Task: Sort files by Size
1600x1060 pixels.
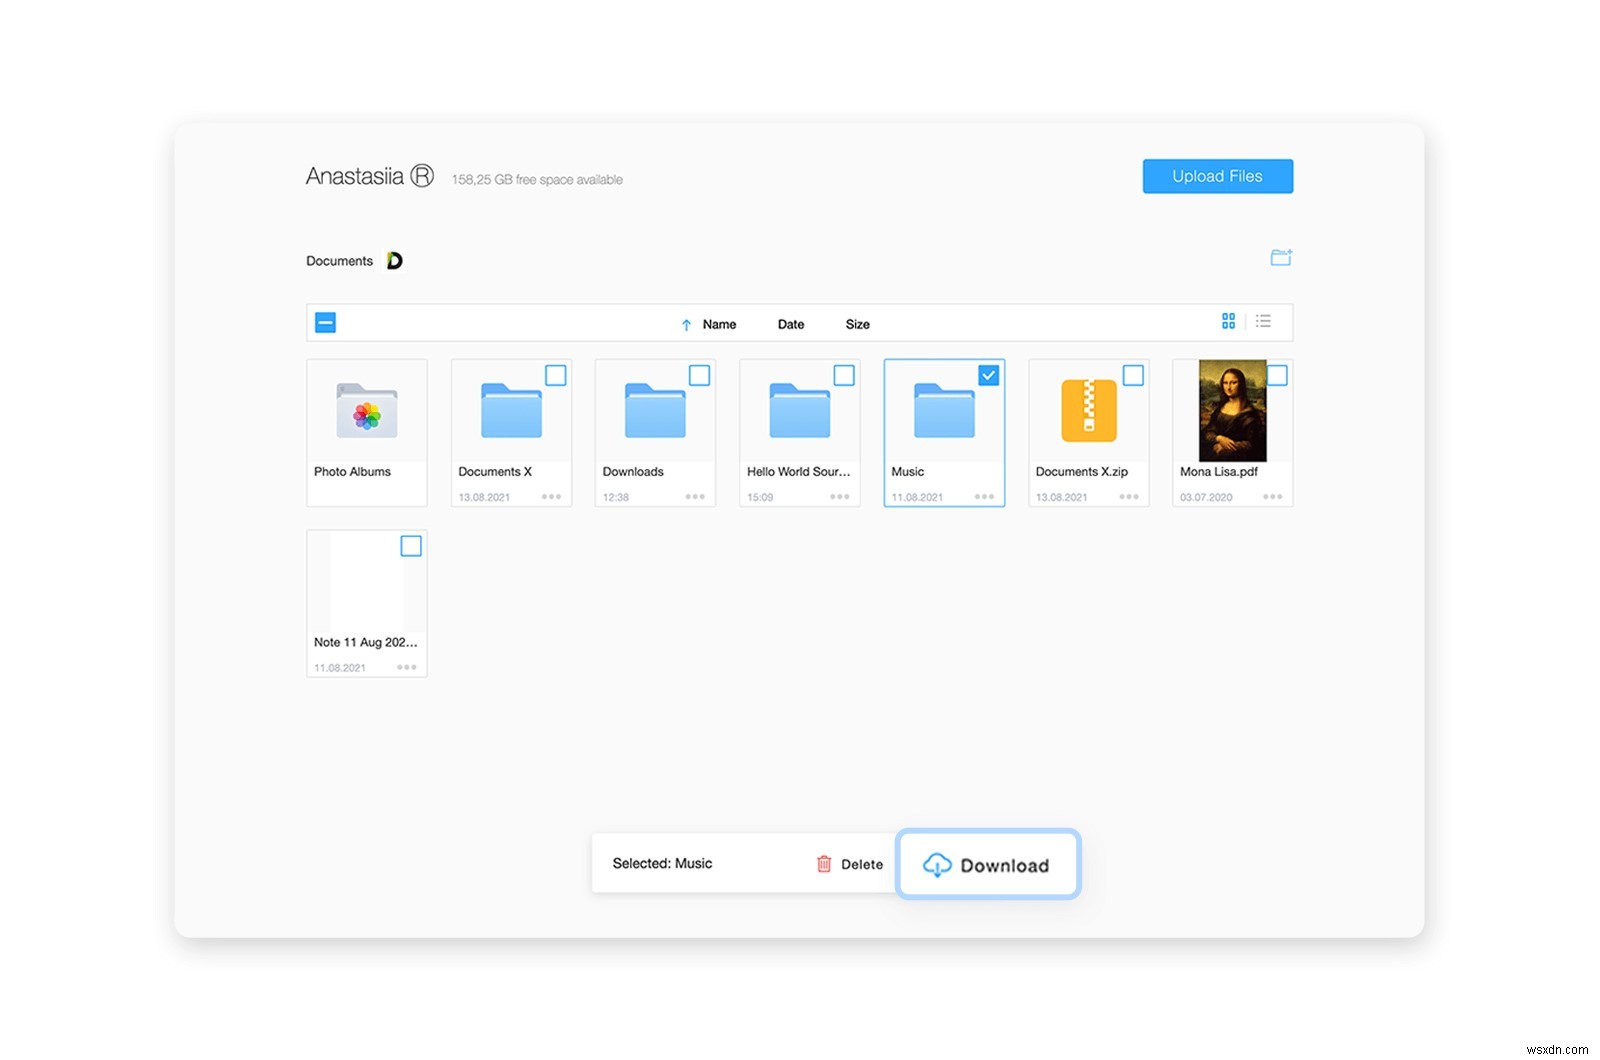Action: (x=857, y=324)
